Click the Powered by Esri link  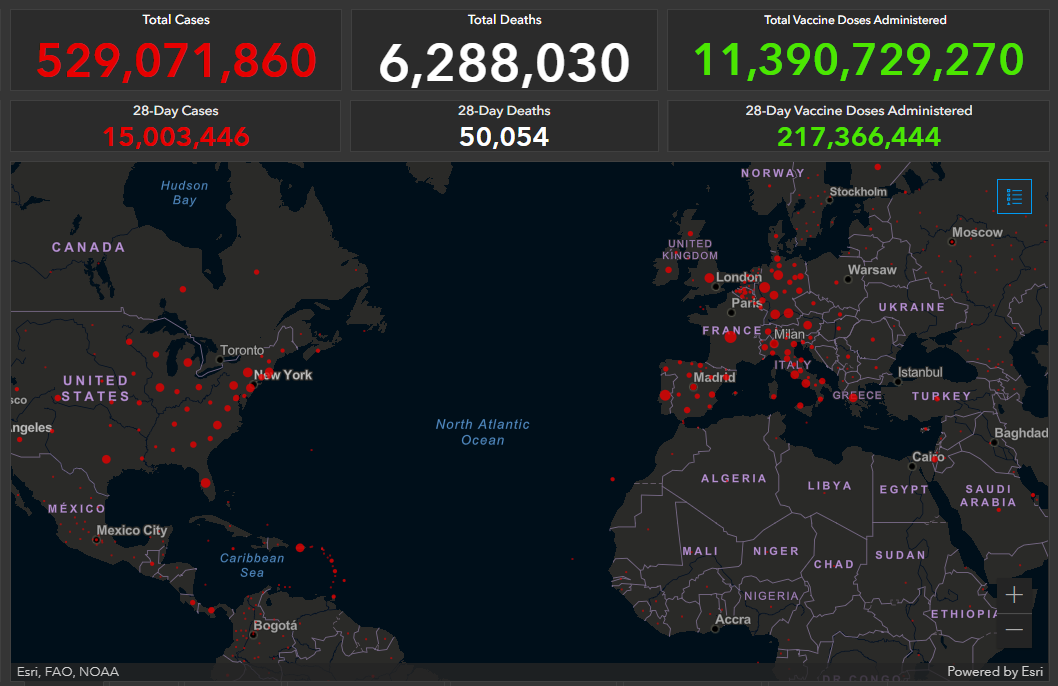pyautogui.click(x=995, y=672)
